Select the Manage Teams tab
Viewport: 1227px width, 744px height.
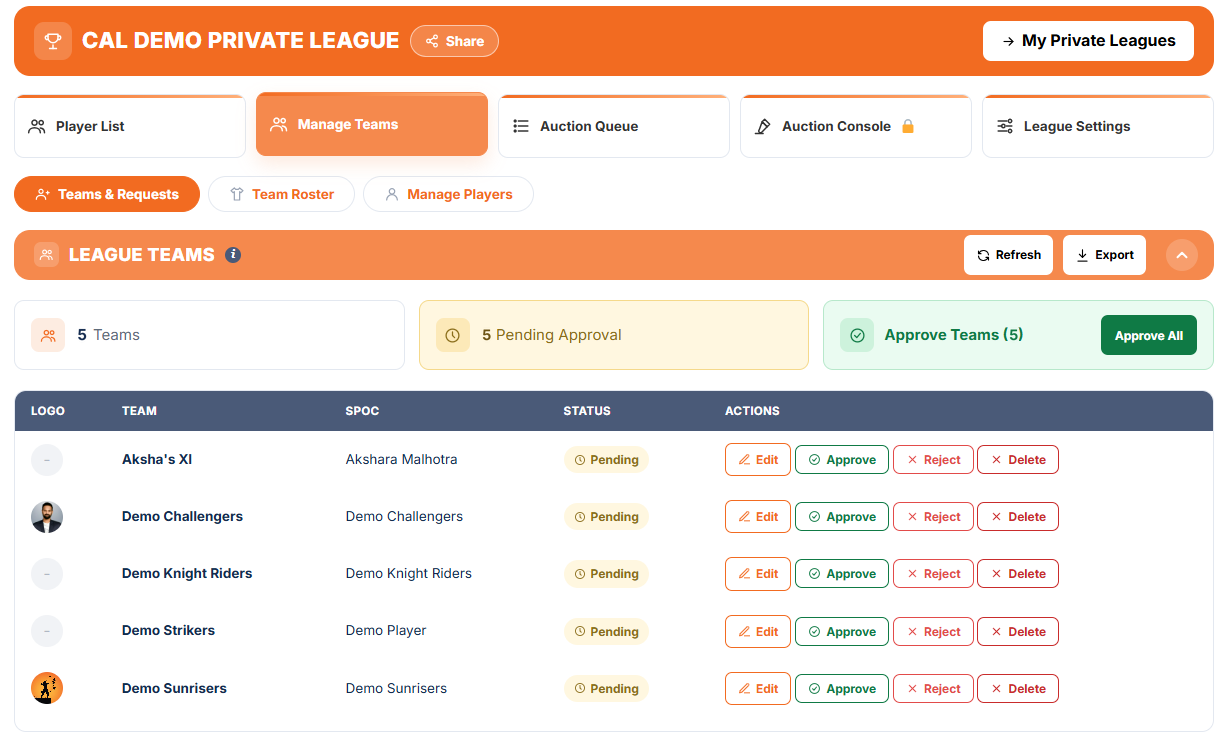coord(372,124)
